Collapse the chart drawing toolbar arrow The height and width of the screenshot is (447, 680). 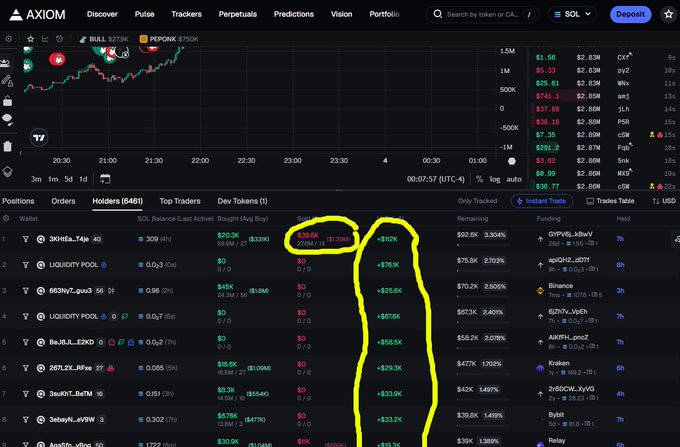pos(20,153)
